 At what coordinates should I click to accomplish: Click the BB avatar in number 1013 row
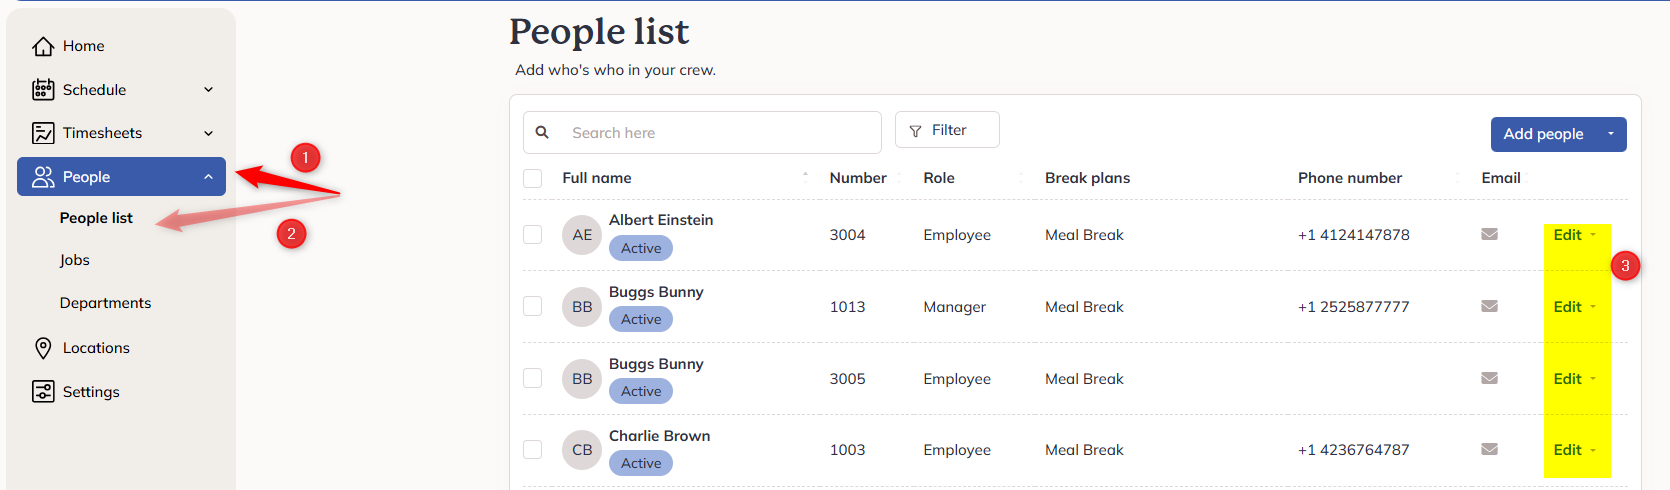tap(582, 307)
